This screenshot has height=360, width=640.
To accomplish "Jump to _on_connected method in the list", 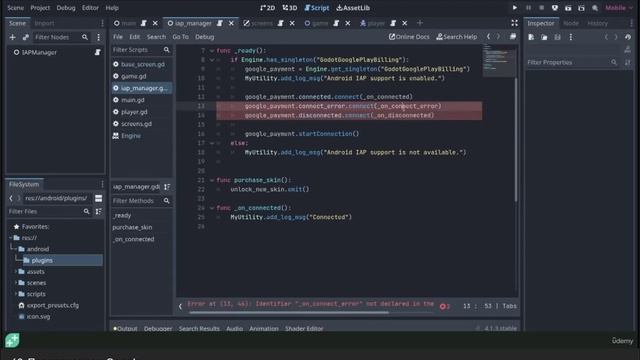I will 133,239.
